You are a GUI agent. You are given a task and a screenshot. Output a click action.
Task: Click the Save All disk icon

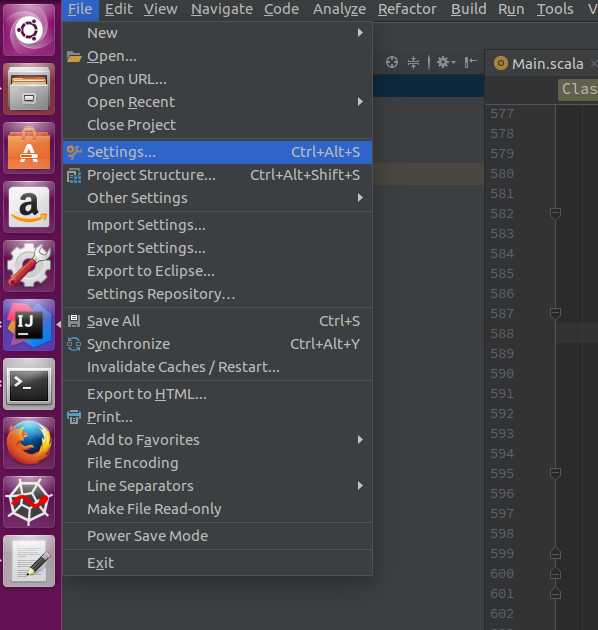74,321
